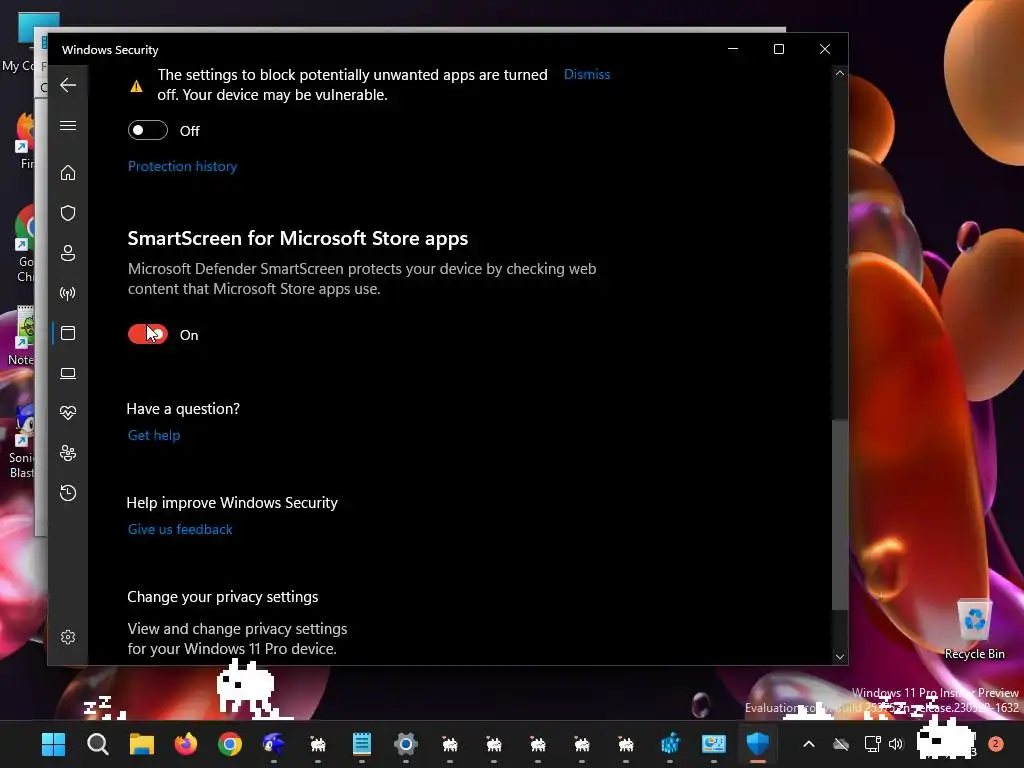
Task: Open taskbar Search
Action: 98,744
